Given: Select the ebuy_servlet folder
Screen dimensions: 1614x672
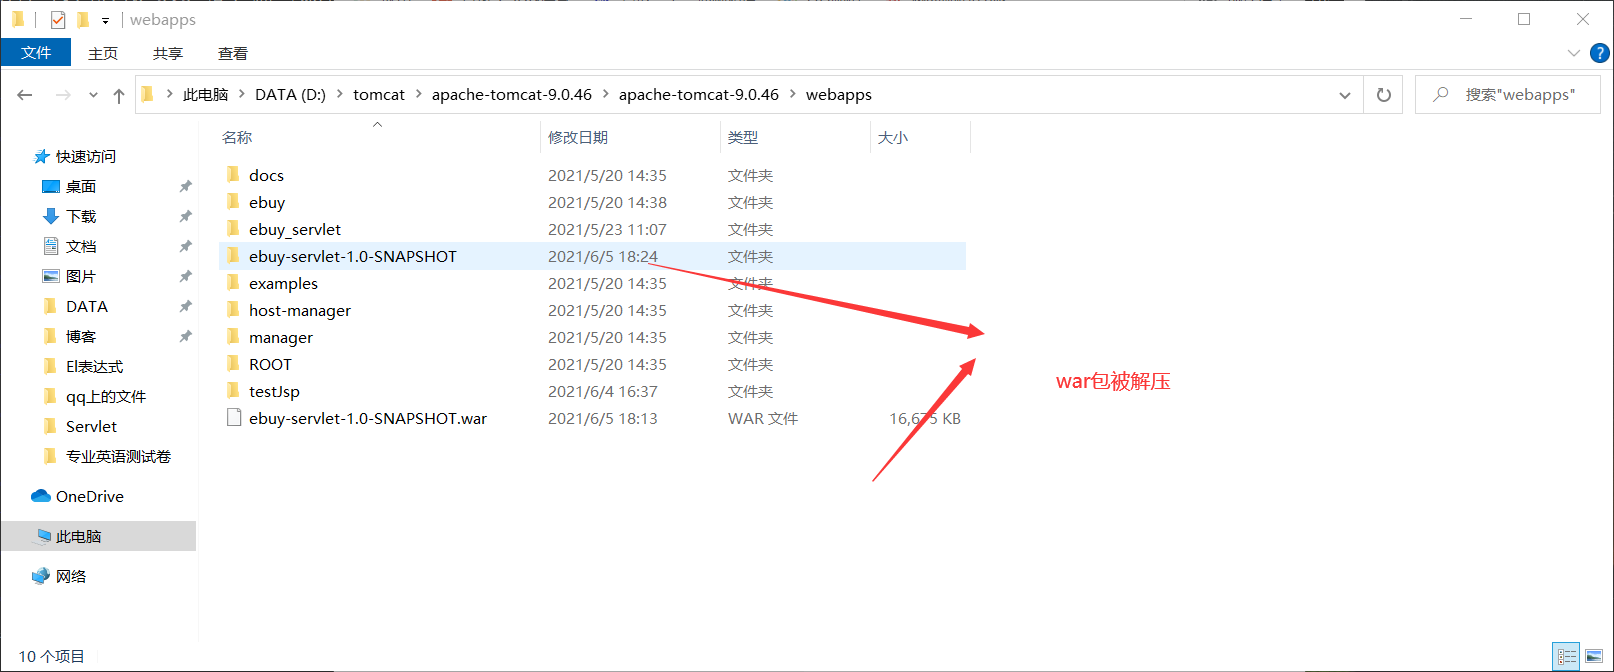Looking at the screenshot, I should (592, 229).
